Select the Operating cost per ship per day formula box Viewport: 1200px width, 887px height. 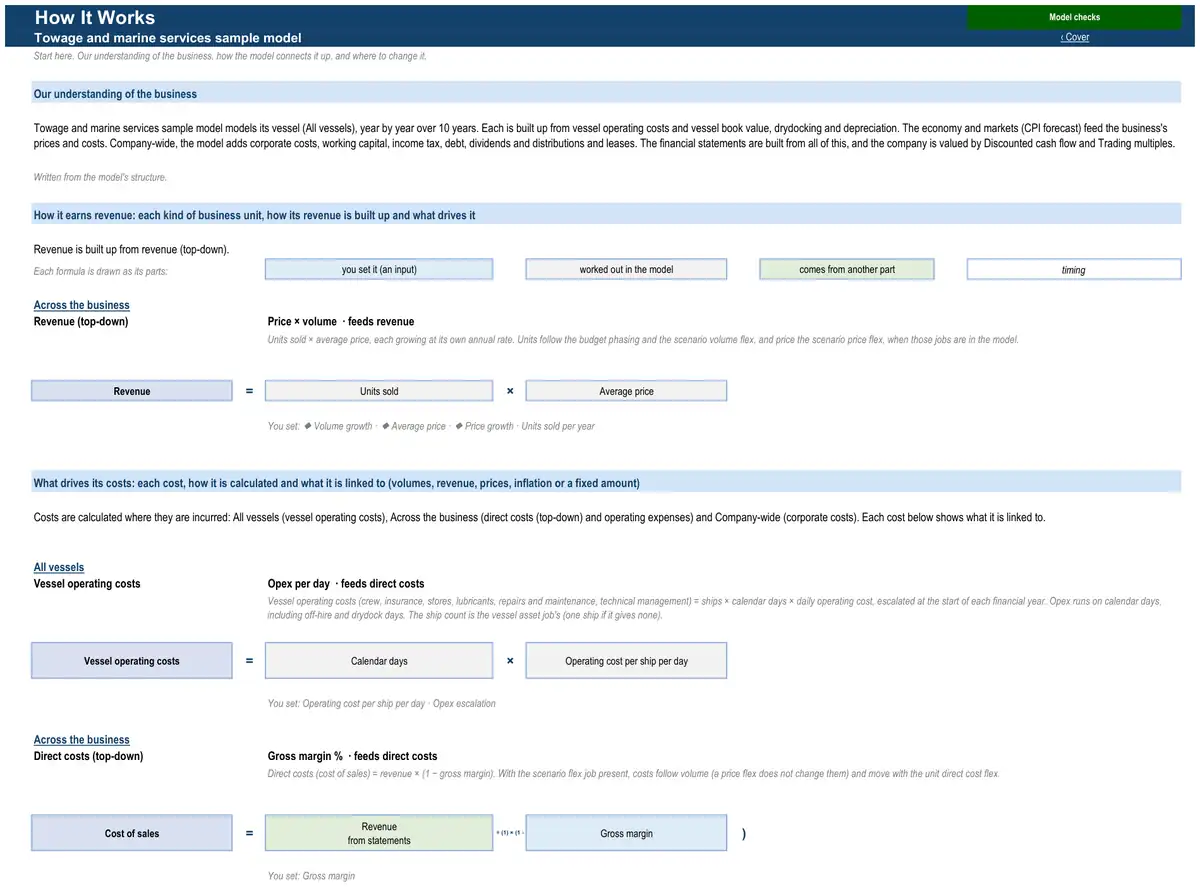[626, 661]
